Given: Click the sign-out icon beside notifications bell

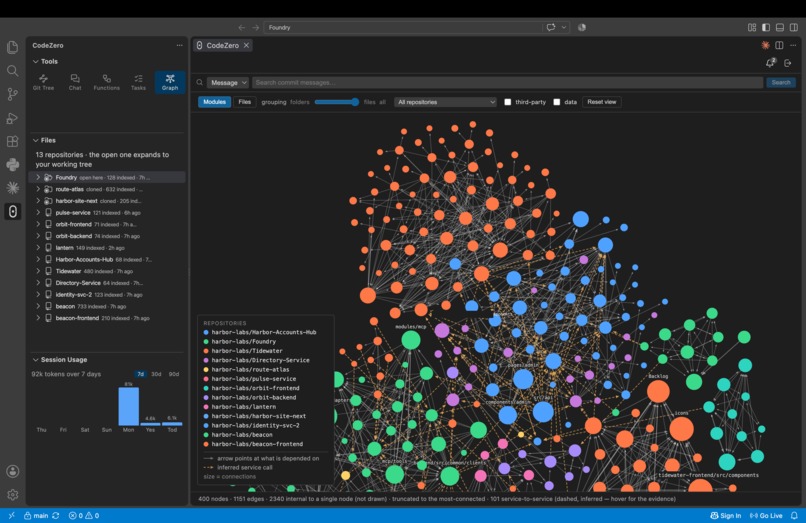Looking at the screenshot, I should (787, 63).
